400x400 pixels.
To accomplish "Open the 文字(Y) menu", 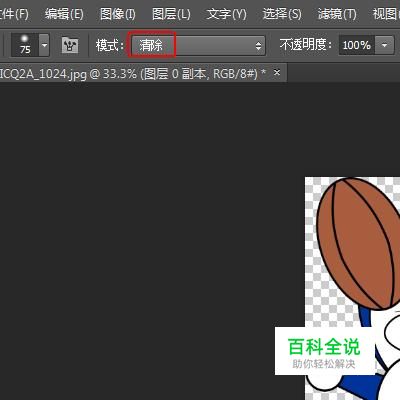I will 226,14.
